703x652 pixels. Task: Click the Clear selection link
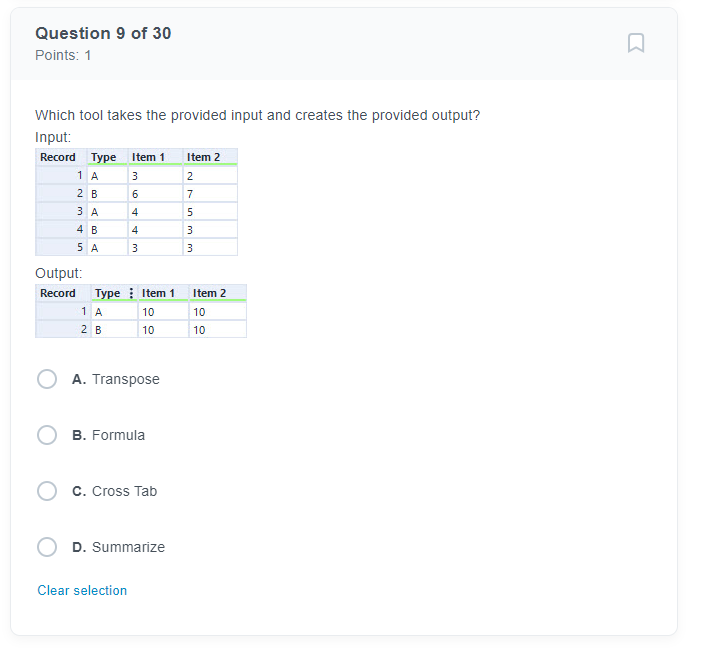(82, 591)
